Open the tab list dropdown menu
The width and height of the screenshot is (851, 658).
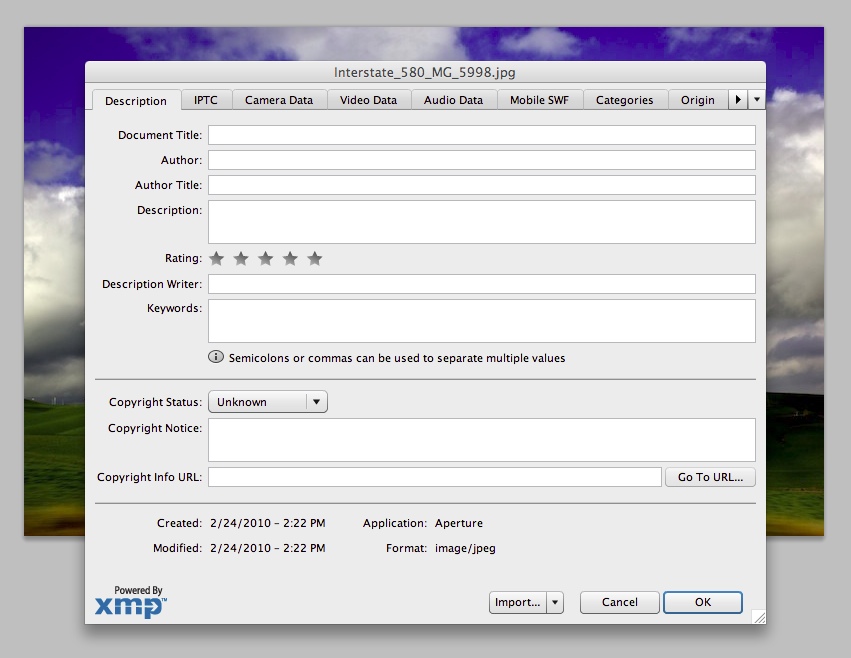[x=757, y=100]
